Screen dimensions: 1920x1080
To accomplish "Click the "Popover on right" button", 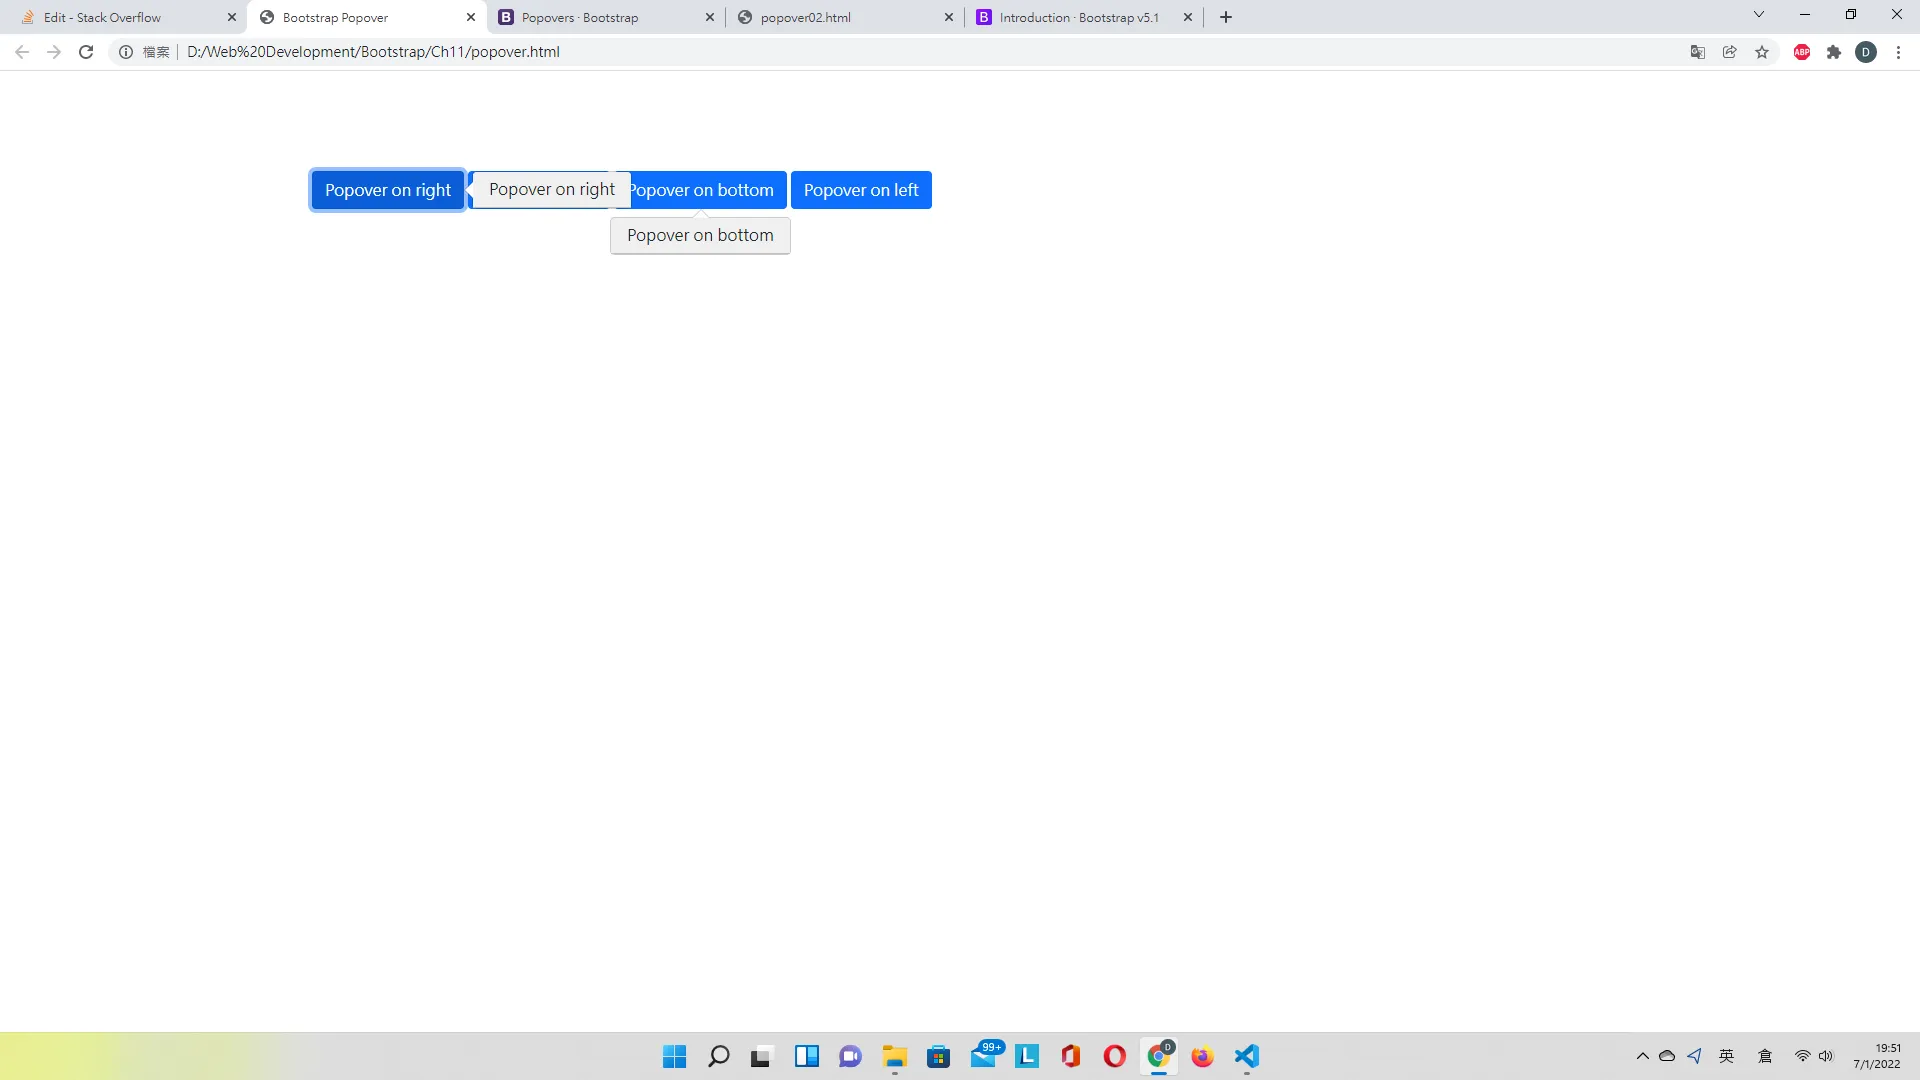I will coord(388,190).
